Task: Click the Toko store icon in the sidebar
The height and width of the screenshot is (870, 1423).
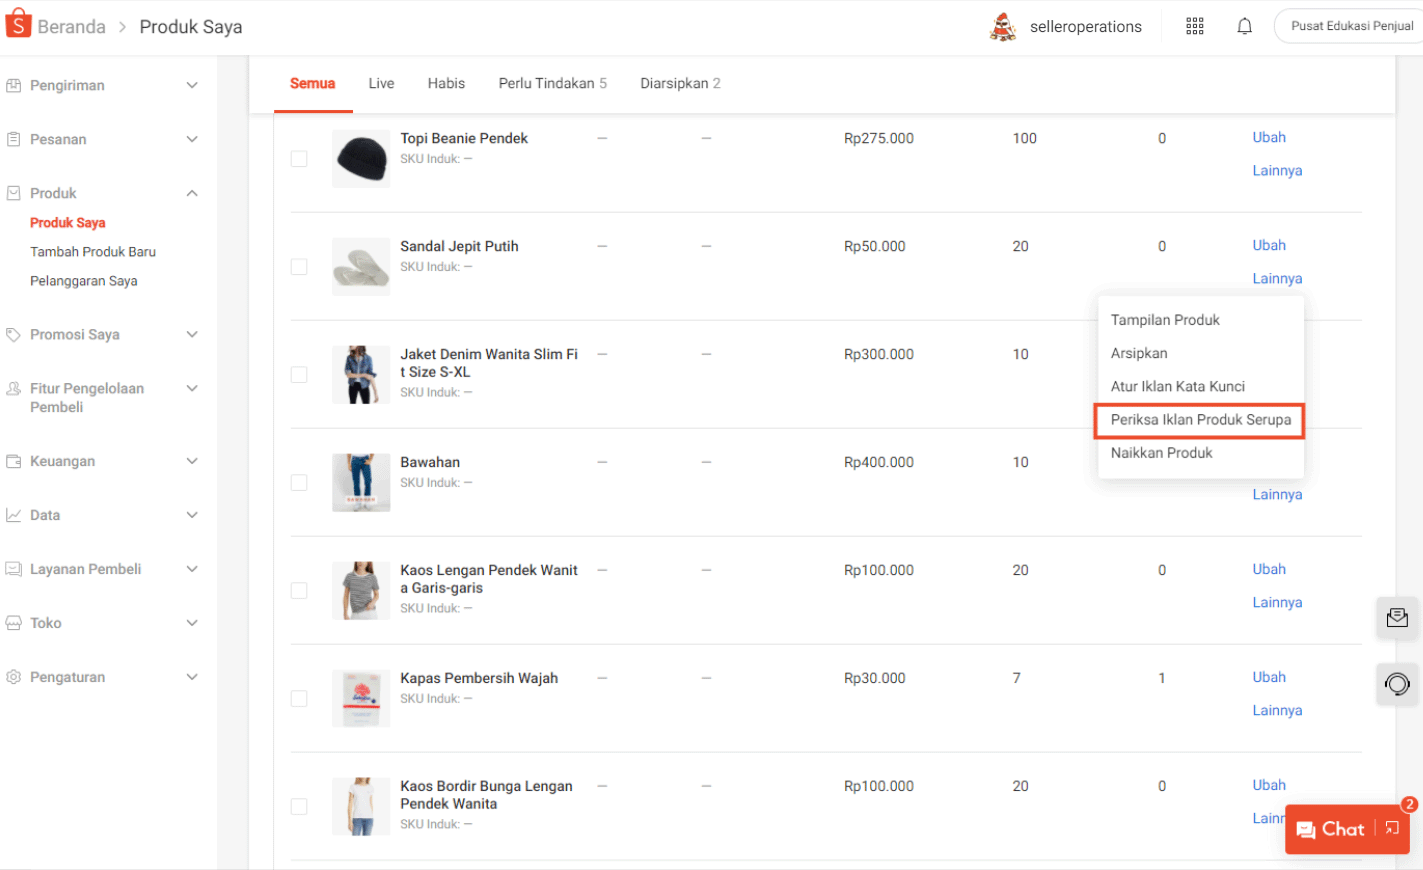Action: (14, 622)
